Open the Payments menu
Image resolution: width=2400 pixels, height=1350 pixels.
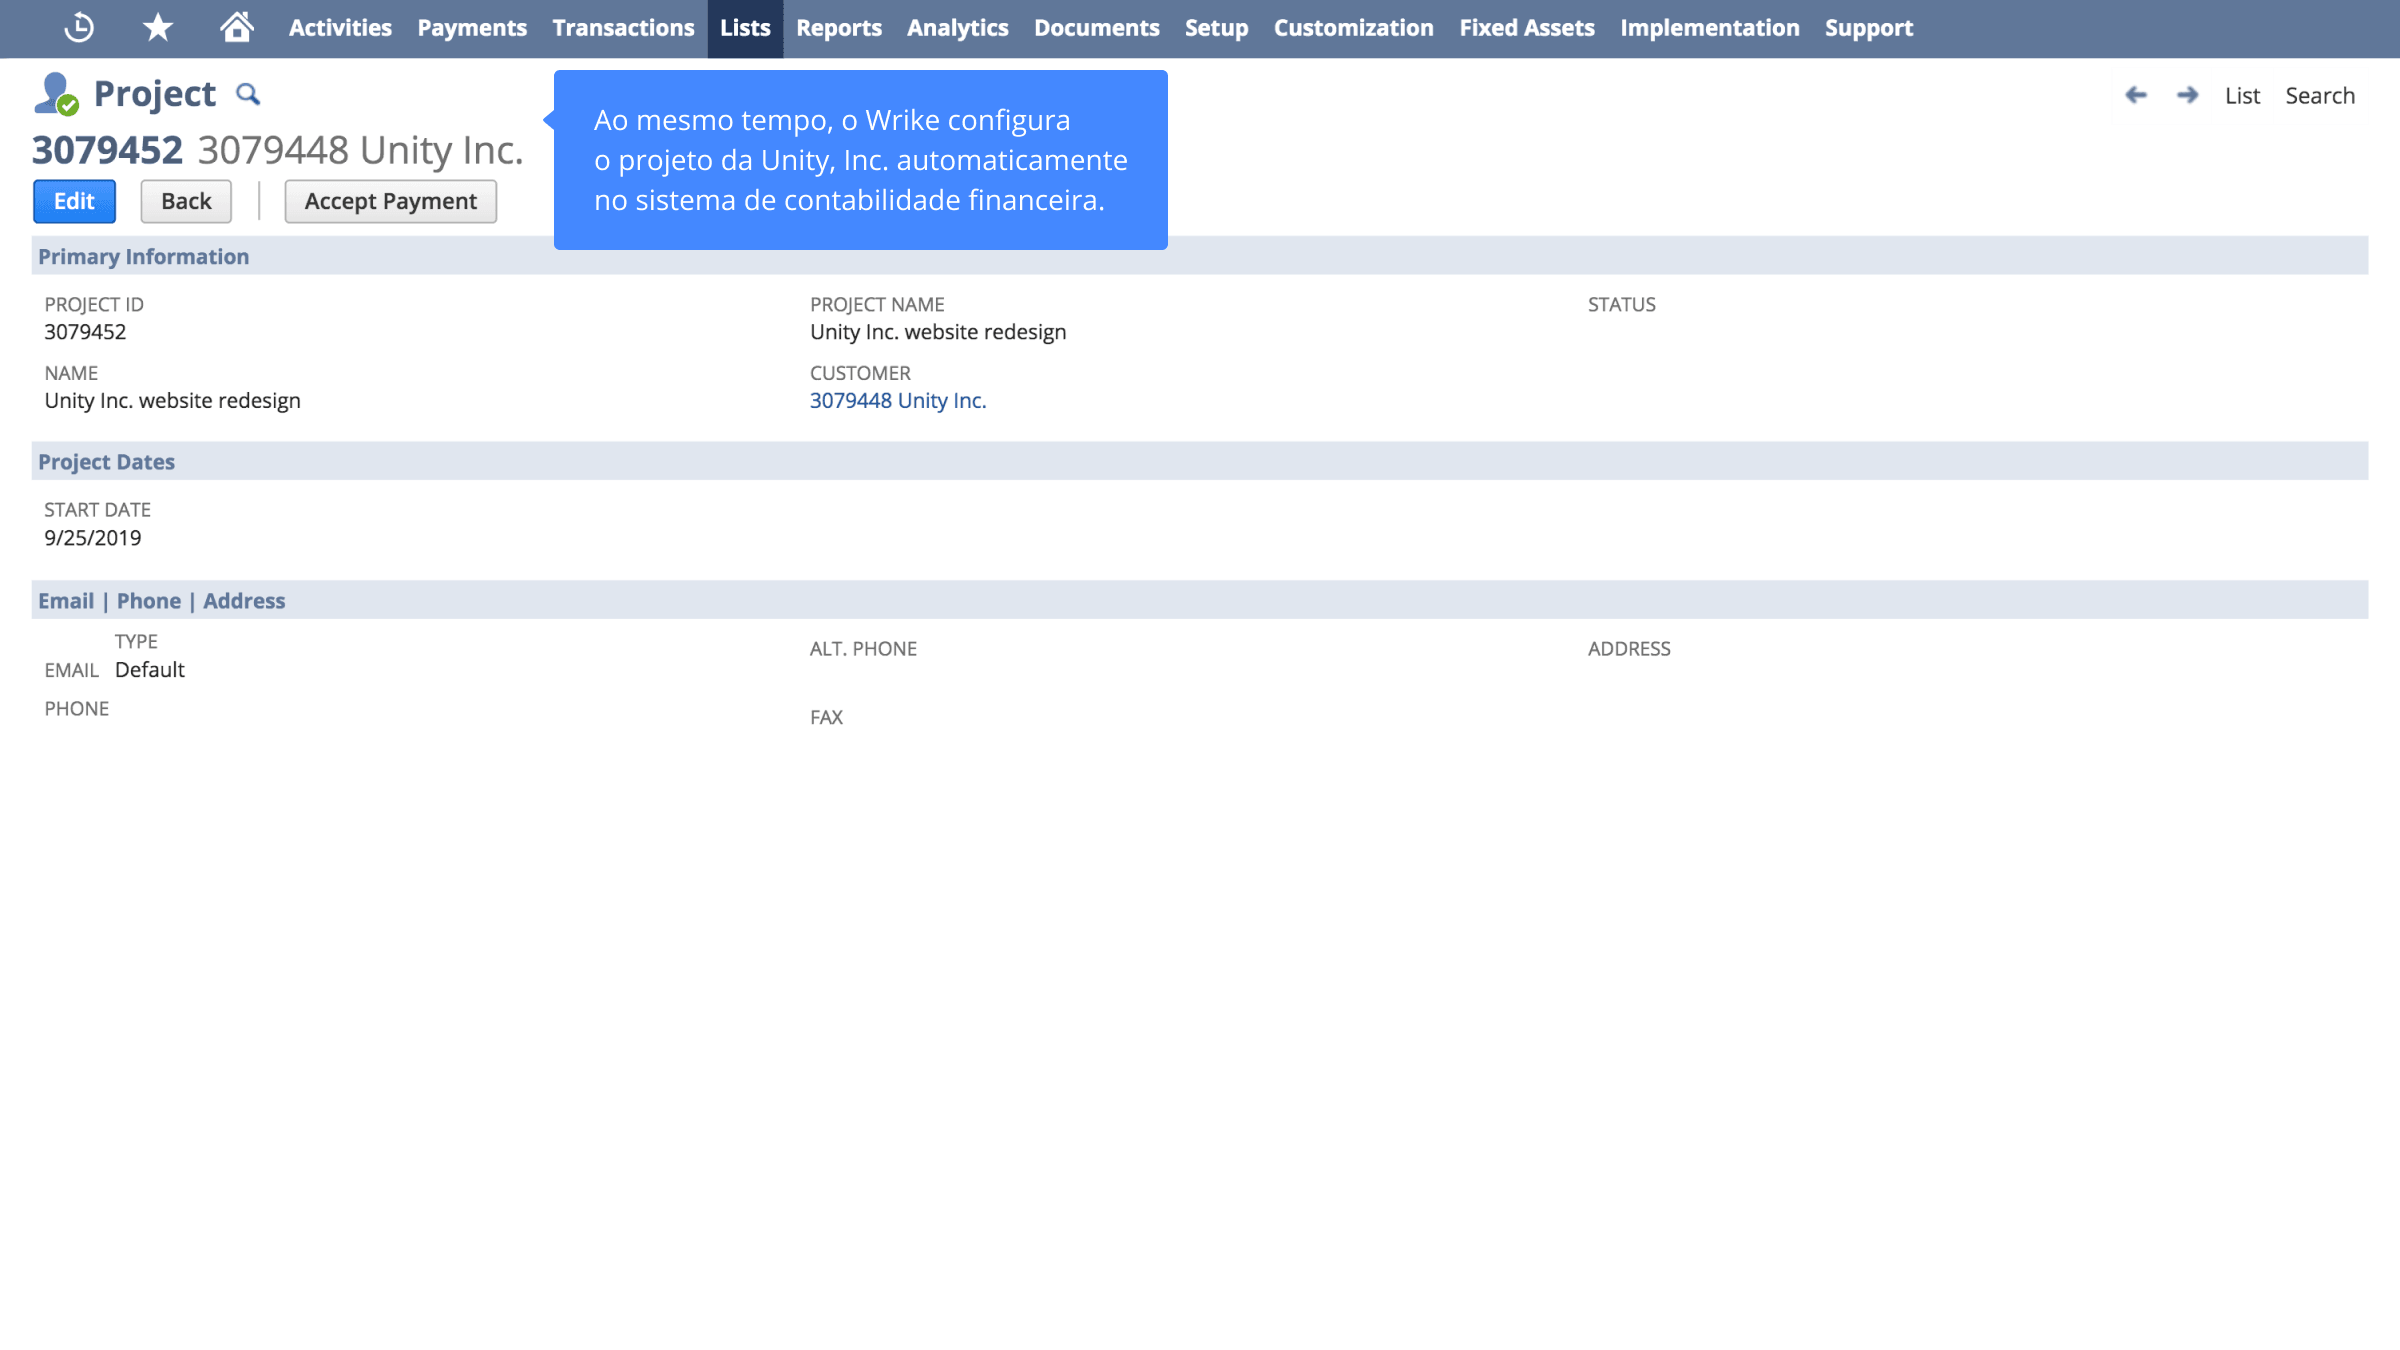click(472, 28)
